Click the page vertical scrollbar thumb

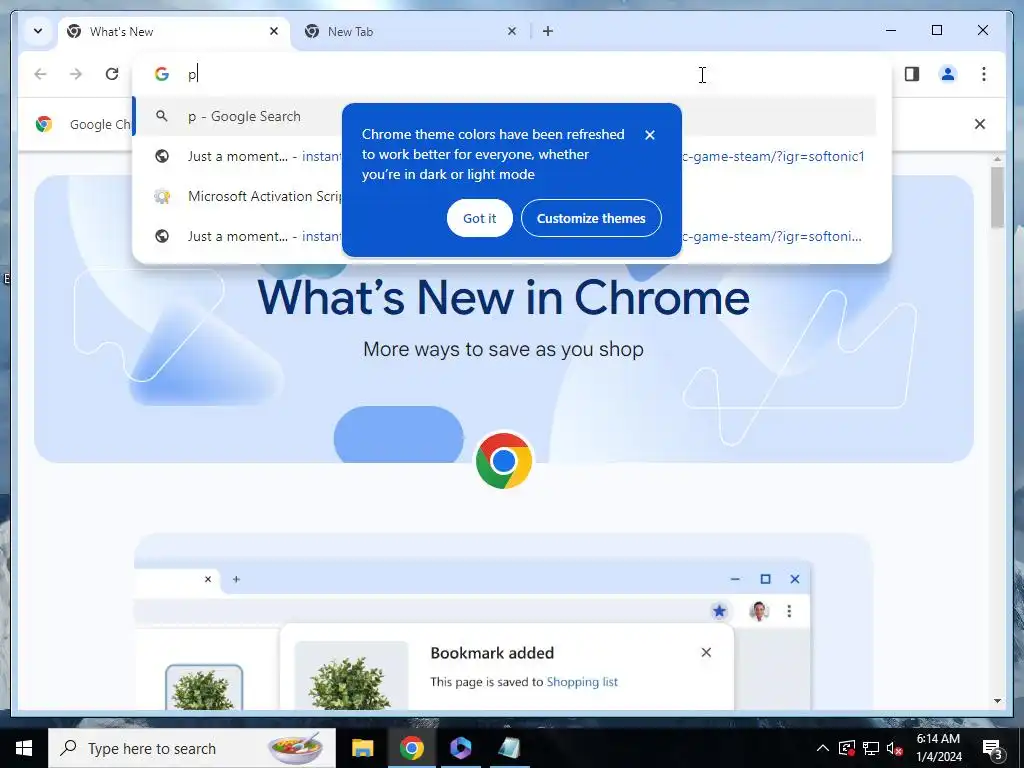[x=997, y=197]
